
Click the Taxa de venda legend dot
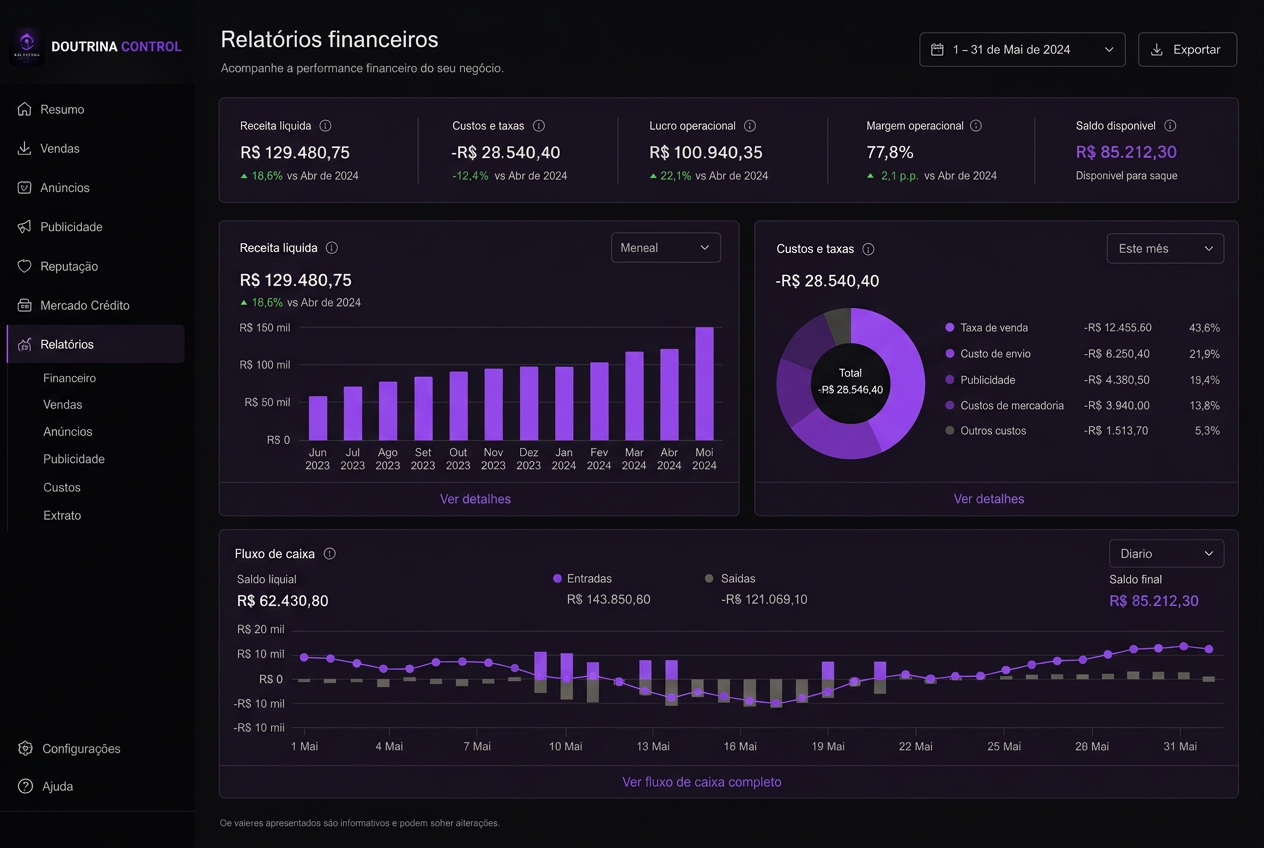950,327
